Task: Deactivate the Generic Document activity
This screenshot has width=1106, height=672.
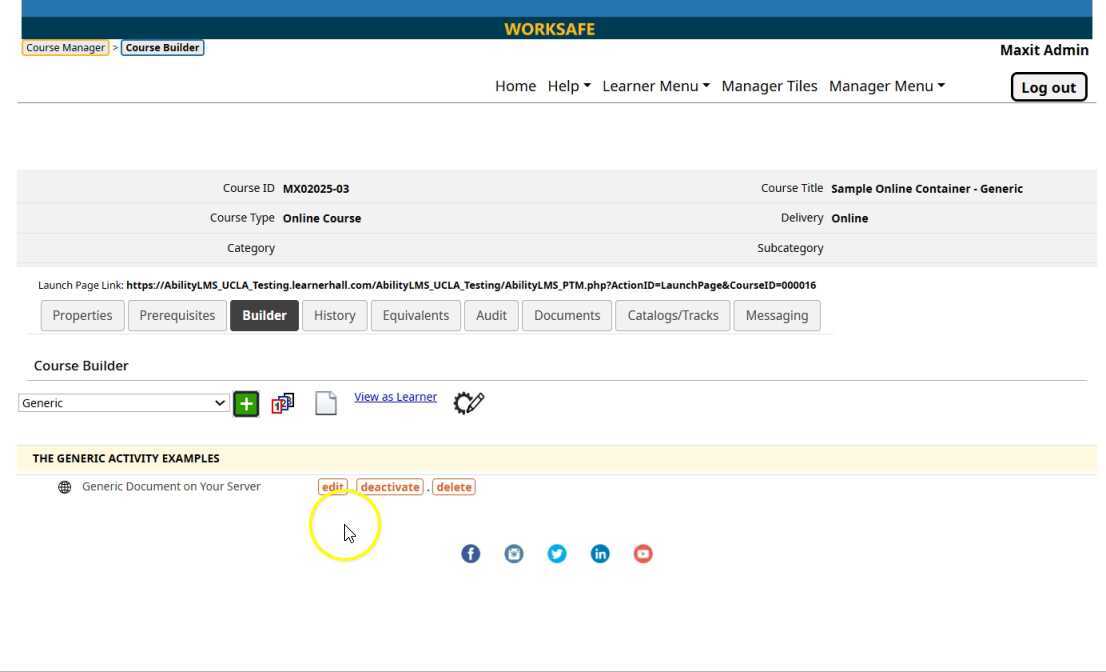Action: (x=390, y=487)
